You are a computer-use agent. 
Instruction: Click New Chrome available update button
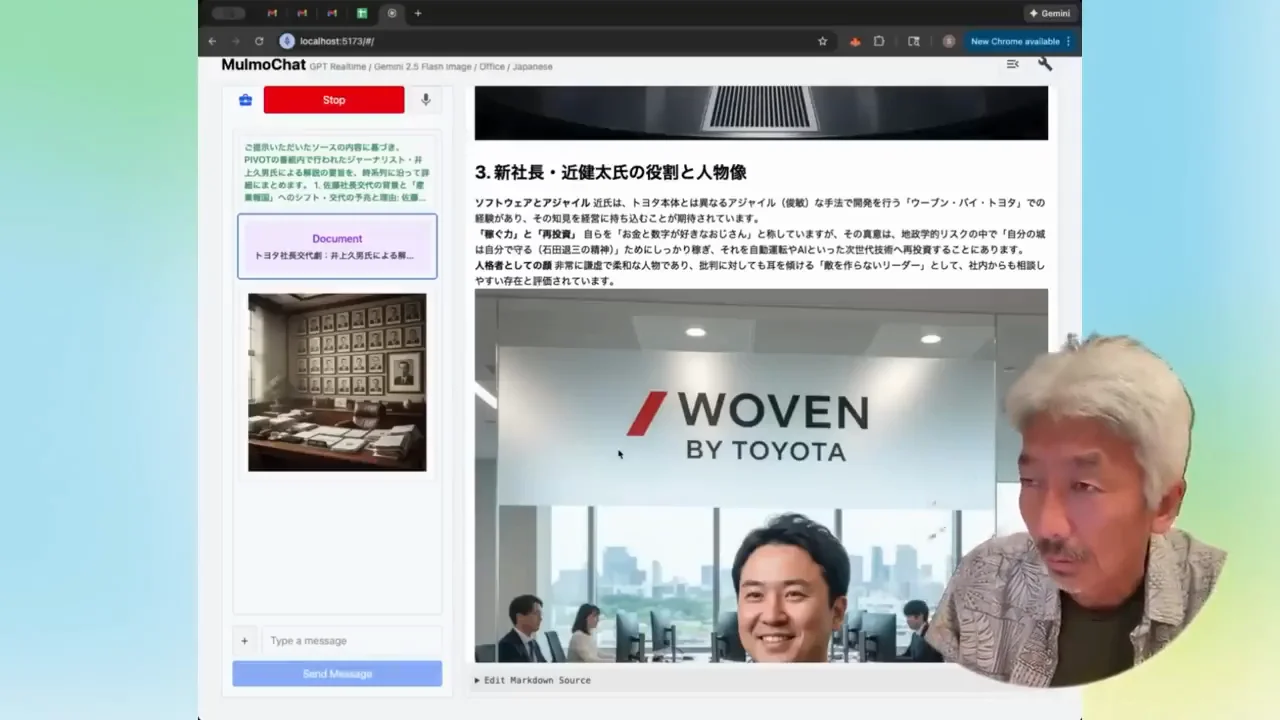click(1015, 41)
